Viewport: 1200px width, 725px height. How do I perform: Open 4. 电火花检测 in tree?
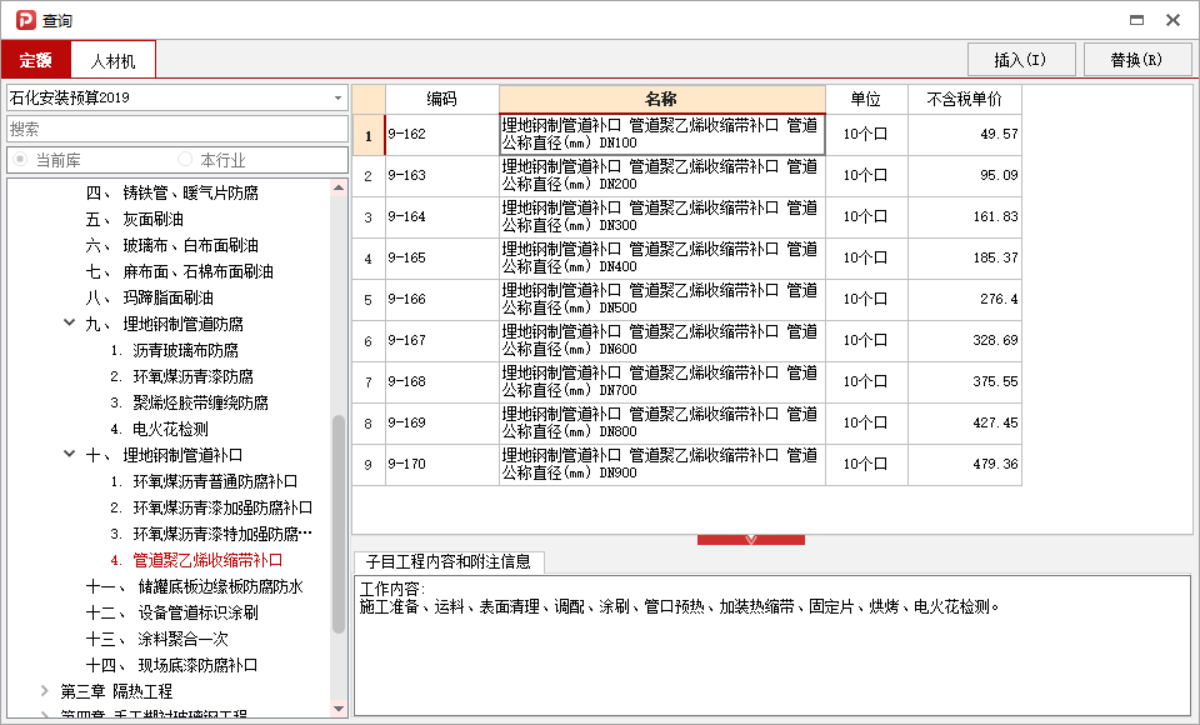pos(159,428)
